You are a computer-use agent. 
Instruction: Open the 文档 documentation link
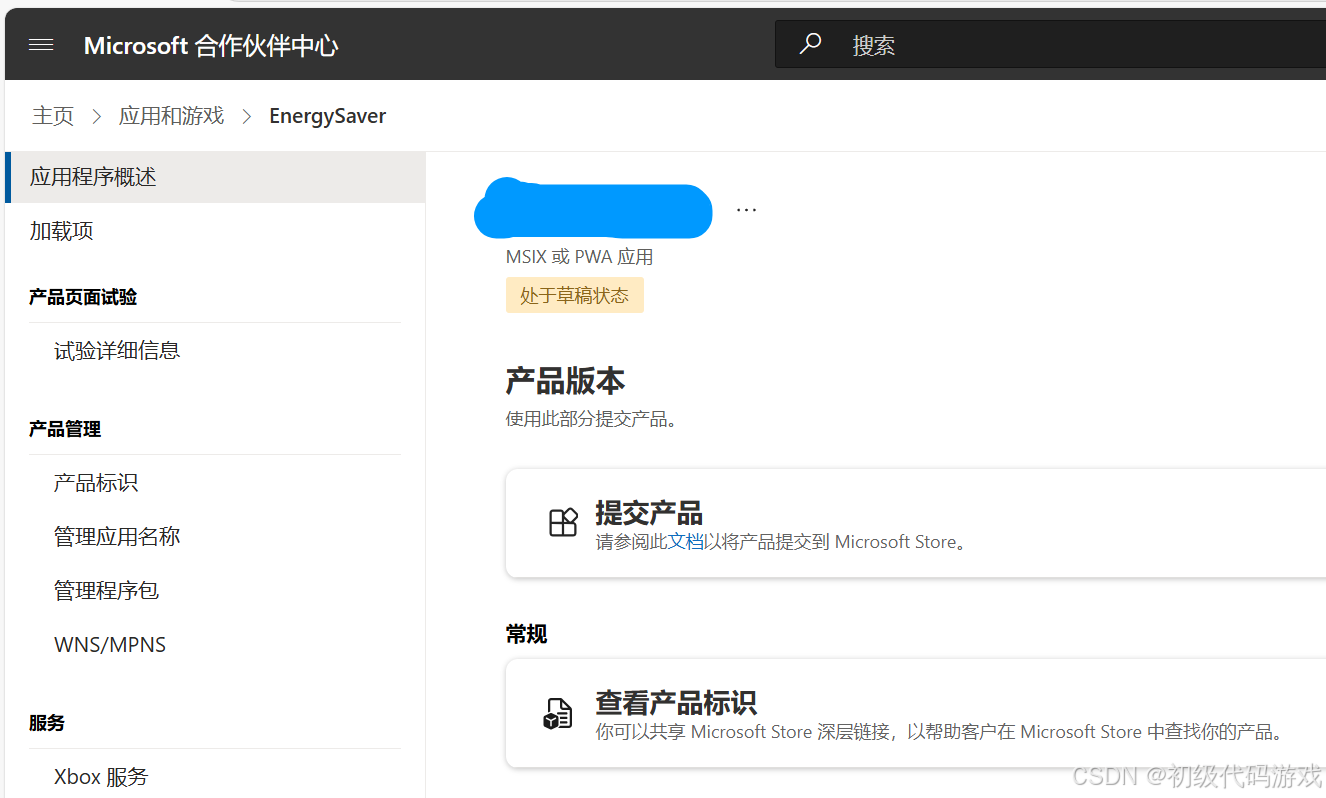(686, 542)
